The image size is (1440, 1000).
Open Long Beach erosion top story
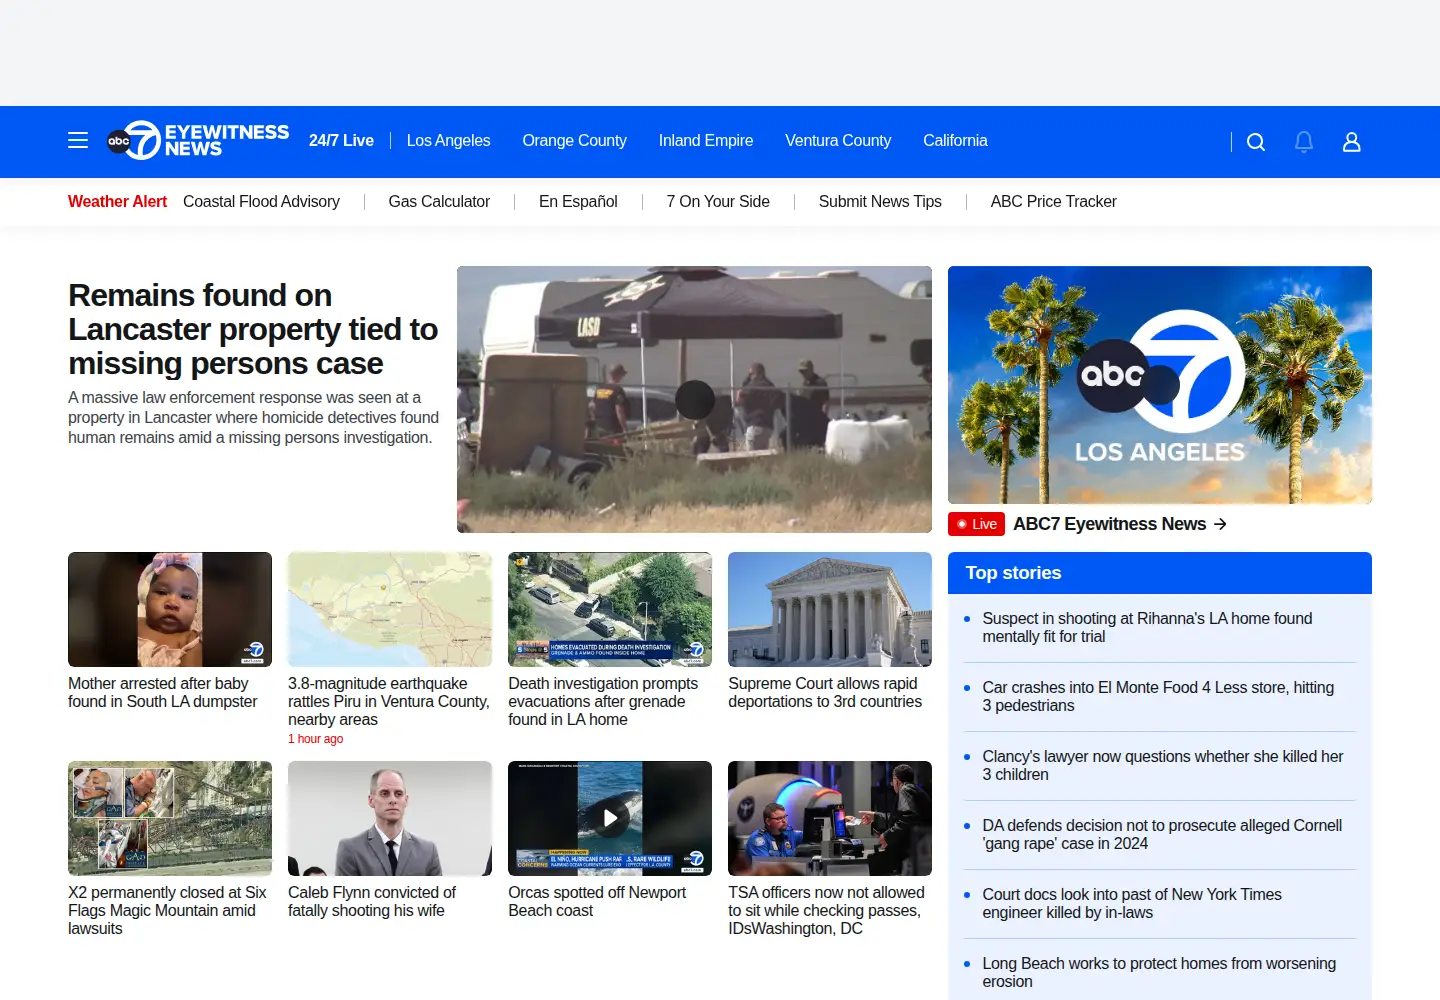click(1159, 973)
